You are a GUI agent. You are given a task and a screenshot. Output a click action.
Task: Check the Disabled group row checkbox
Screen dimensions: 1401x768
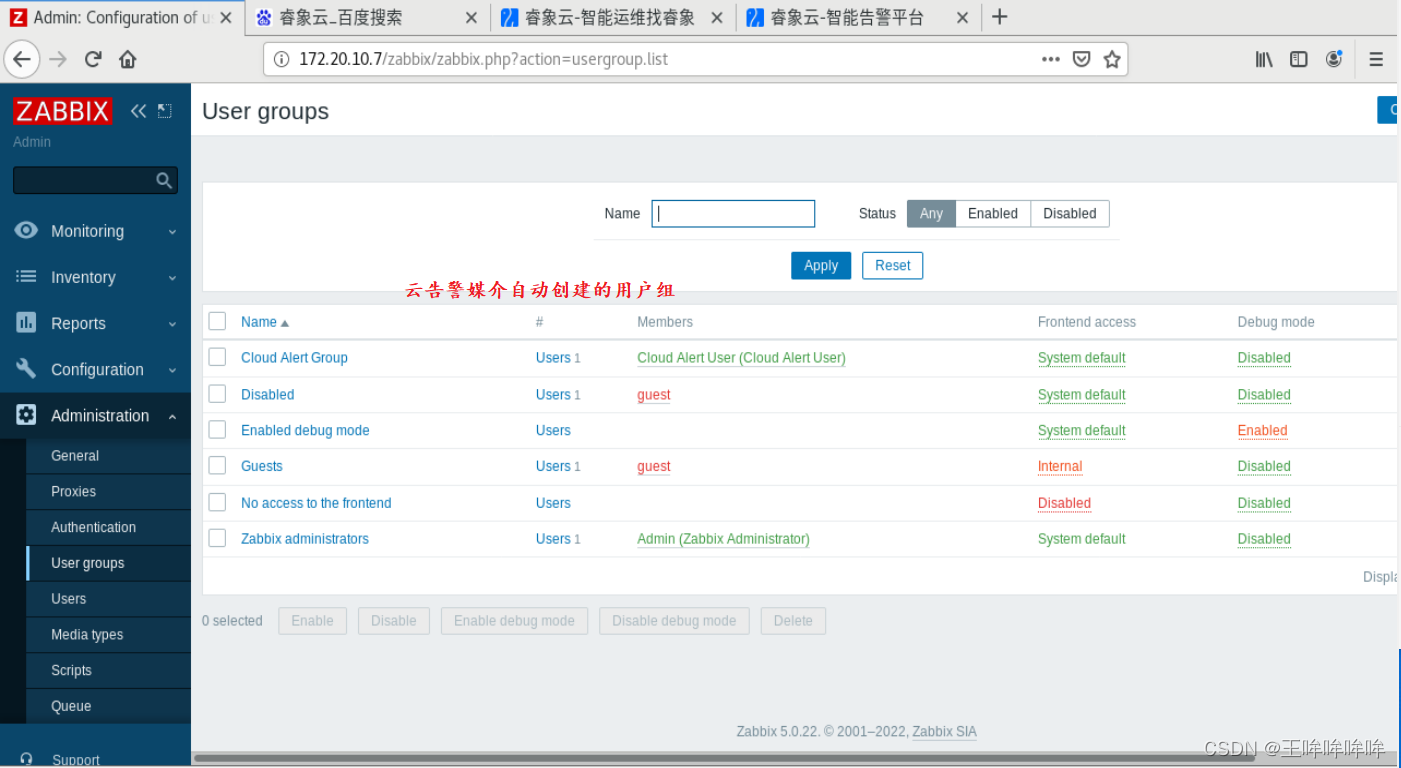pyautogui.click(x=217, y=393)
